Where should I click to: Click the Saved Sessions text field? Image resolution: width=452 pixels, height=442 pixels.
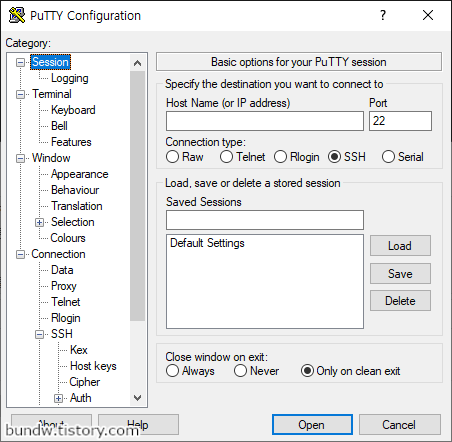pos(265,220)
